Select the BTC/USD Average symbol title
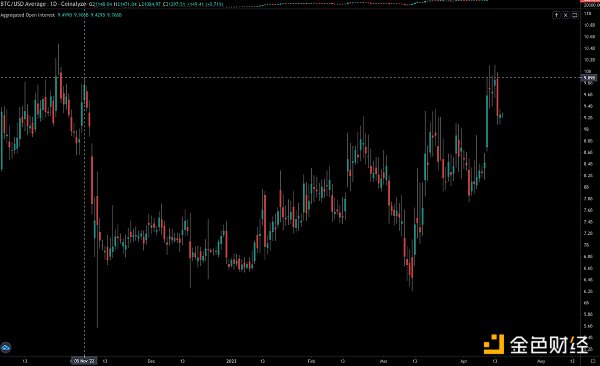This screenshot has height=366, width=600. (23, 4)
